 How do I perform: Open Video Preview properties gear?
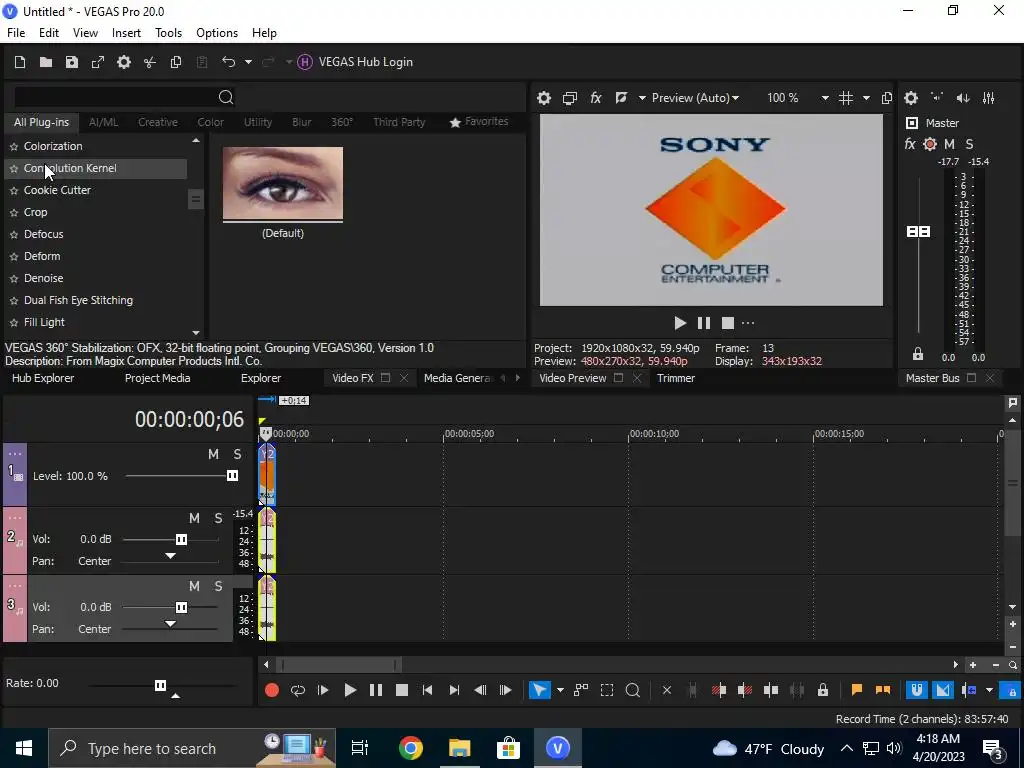coord(543,98)
